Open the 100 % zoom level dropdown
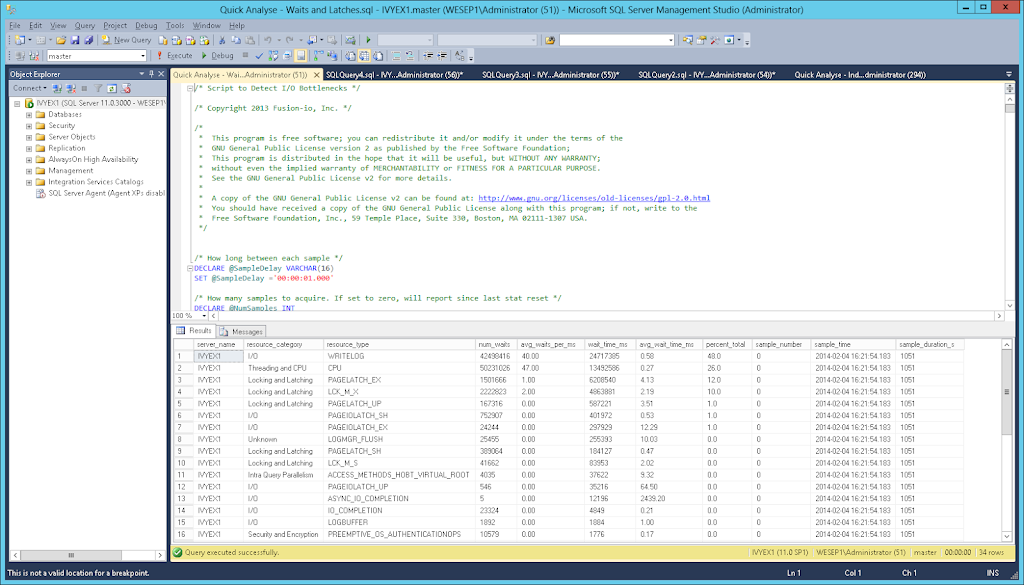This screenshot has width=1024, height=585. pyautogui.click(x=204, y=316)
